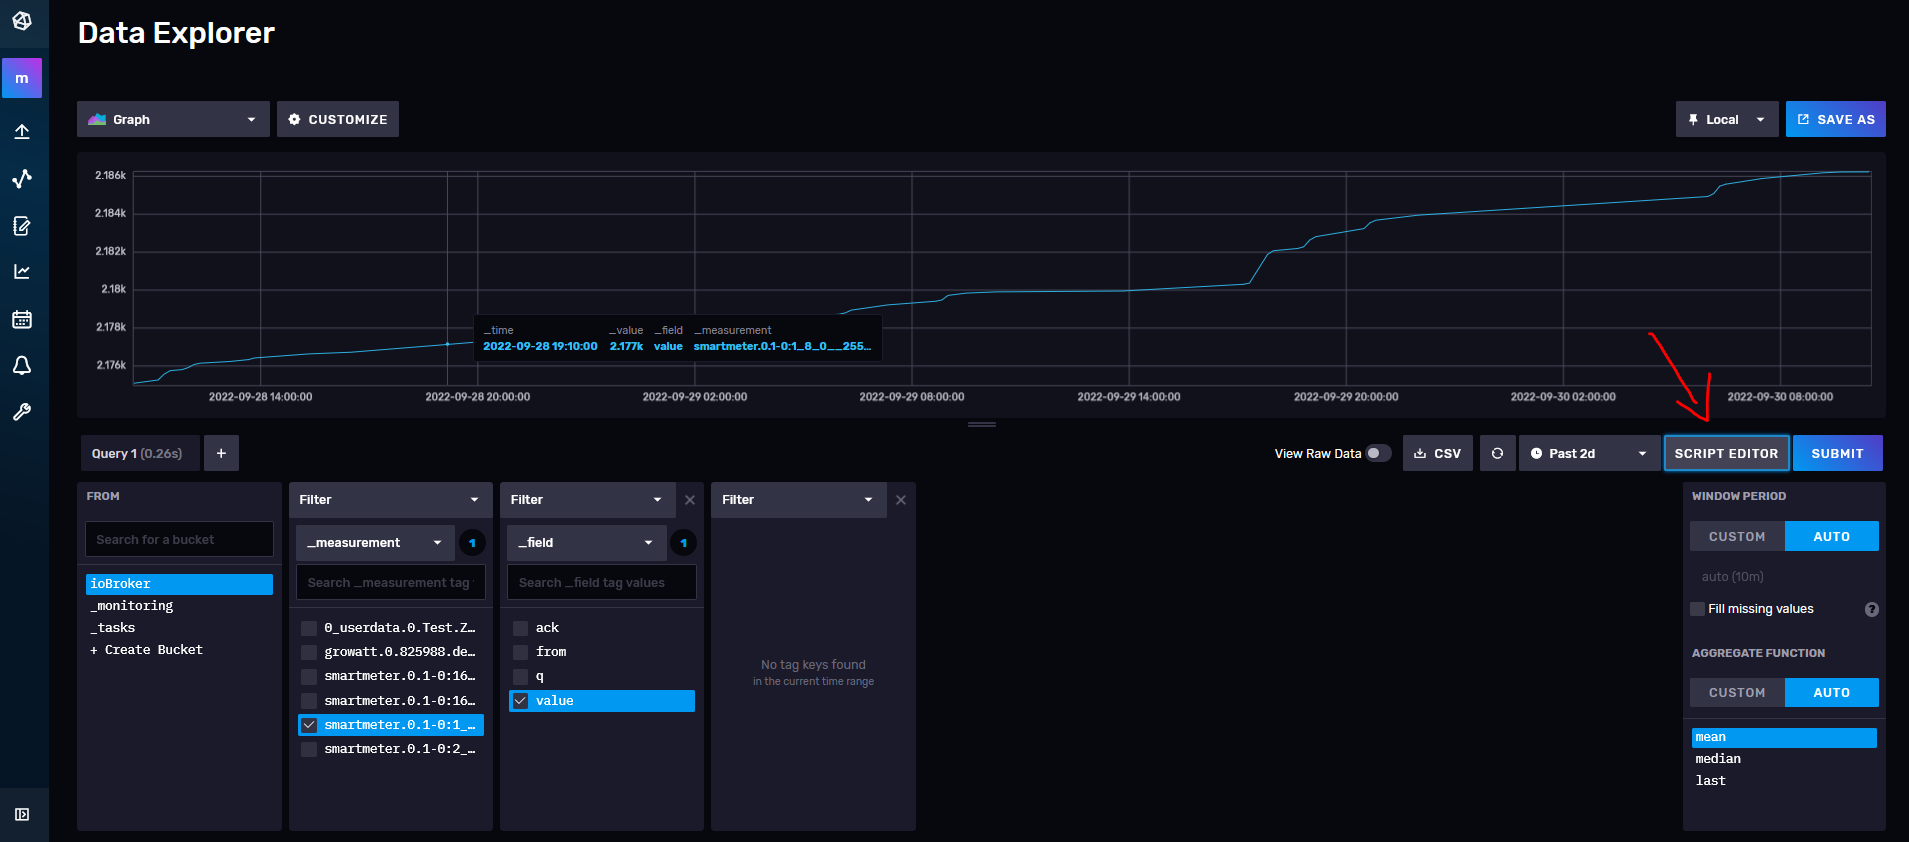
Task: Check 0_userdata.0.Test.Z… measurement
Action: (x=309, y=628)
